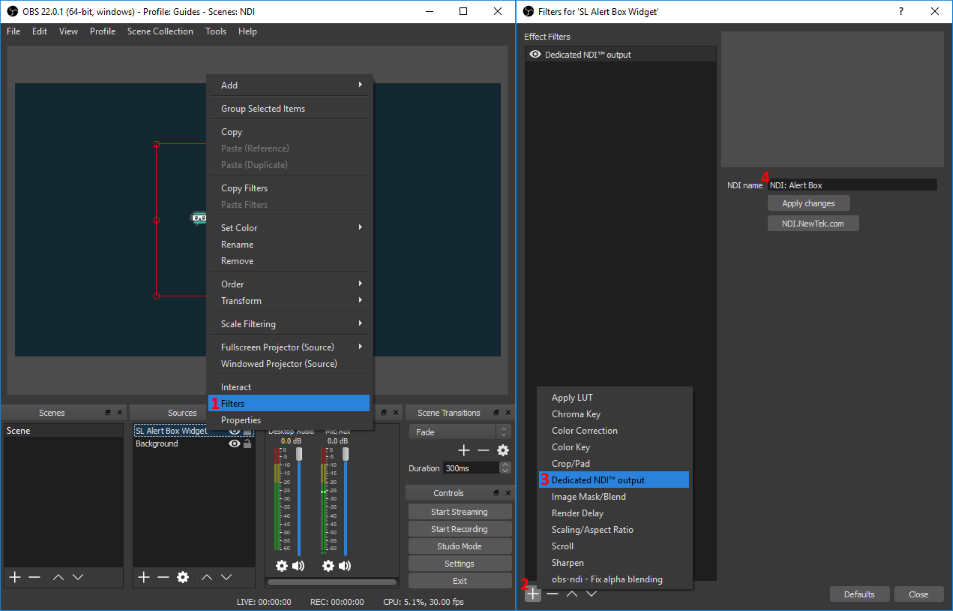
Task: Move the filter up in Filters window
Action: point(572,593)
